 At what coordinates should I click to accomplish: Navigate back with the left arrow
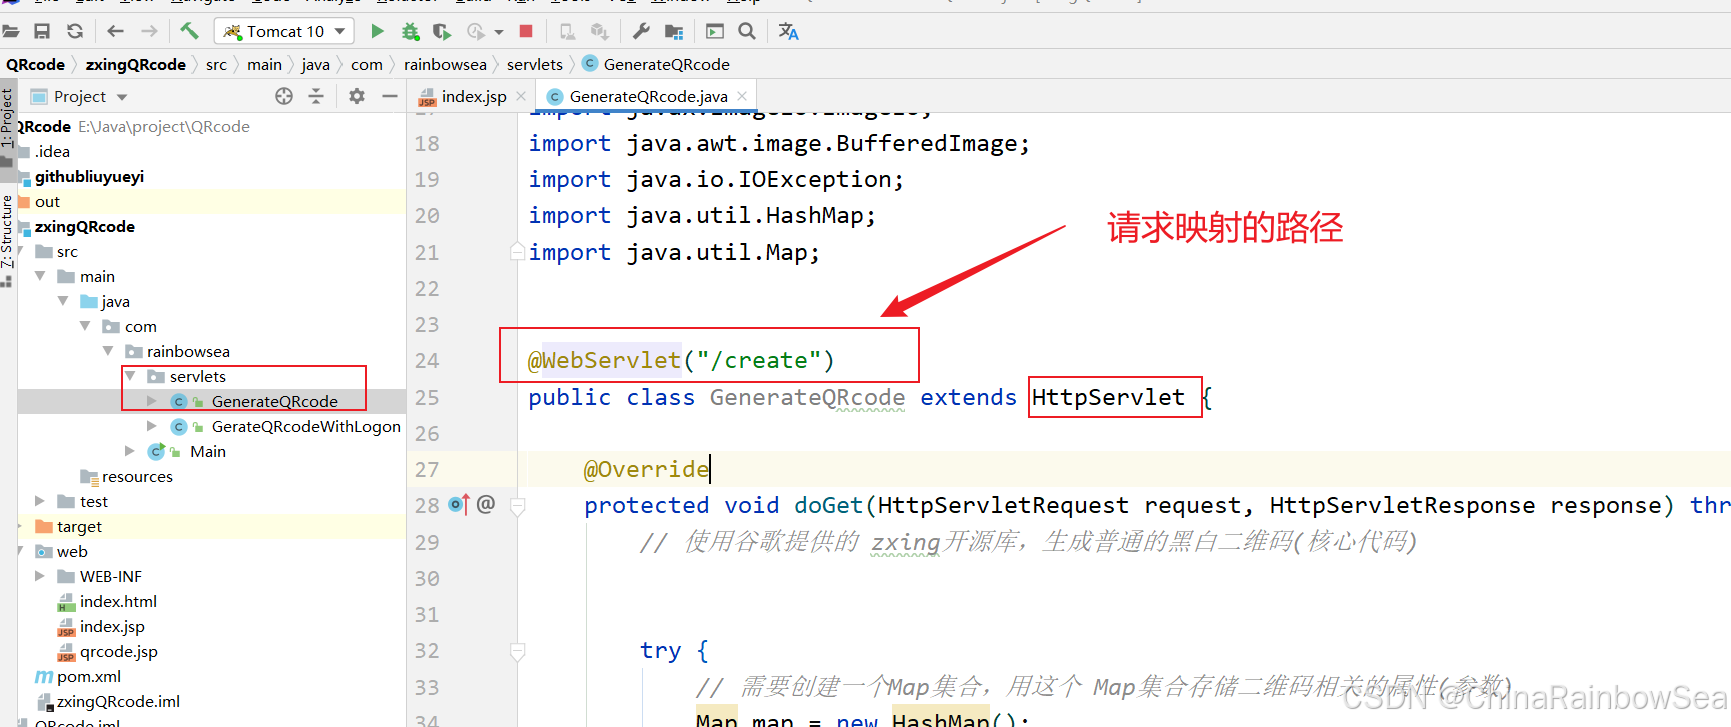(116, 32)
